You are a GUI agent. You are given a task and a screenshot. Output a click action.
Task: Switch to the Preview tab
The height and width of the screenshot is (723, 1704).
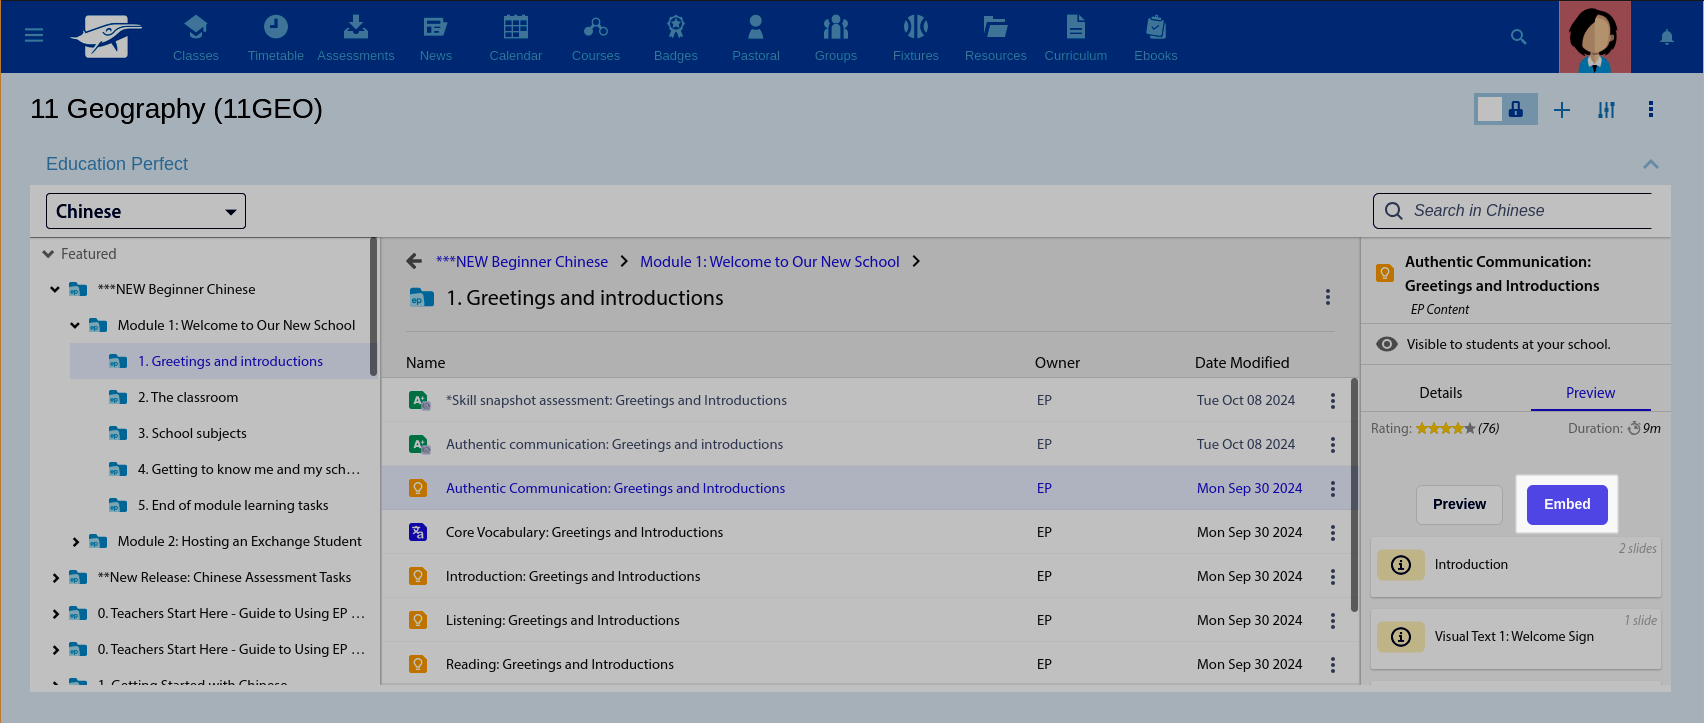[x=1590, y=393]
